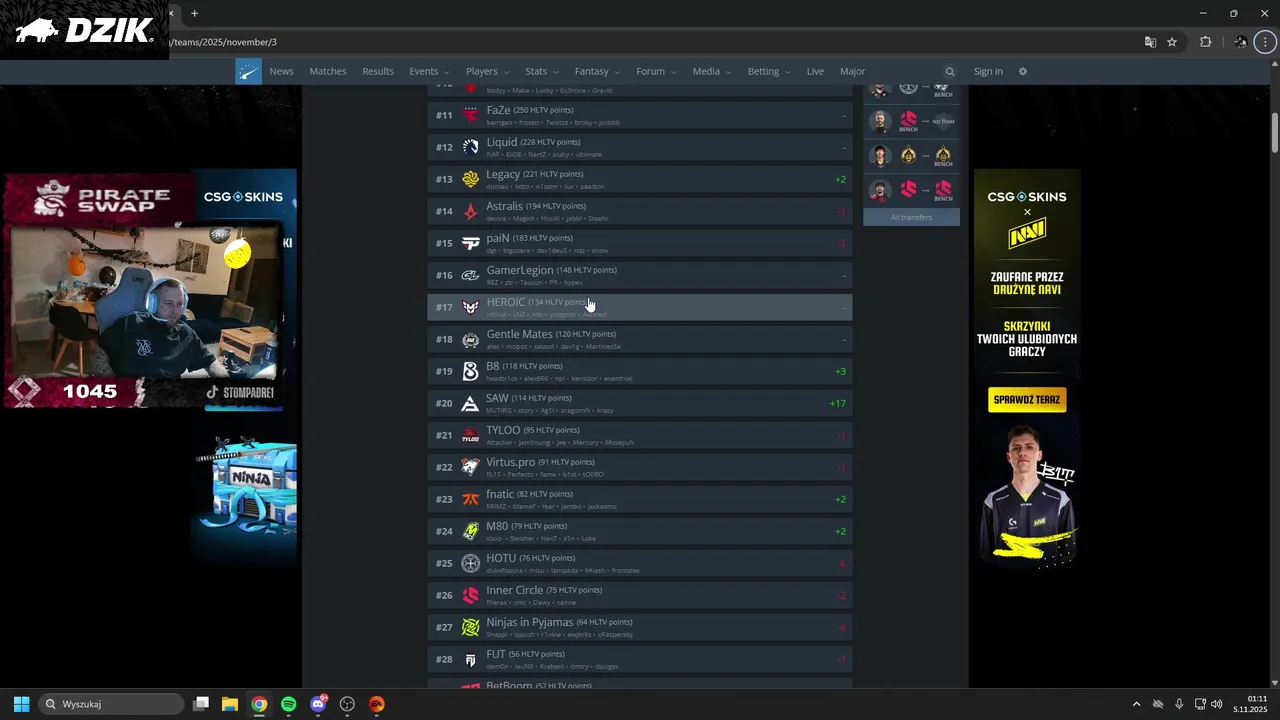Open the Gentle Mates team name link
This screenshot has width=1280, height=720.
[519, 334]
